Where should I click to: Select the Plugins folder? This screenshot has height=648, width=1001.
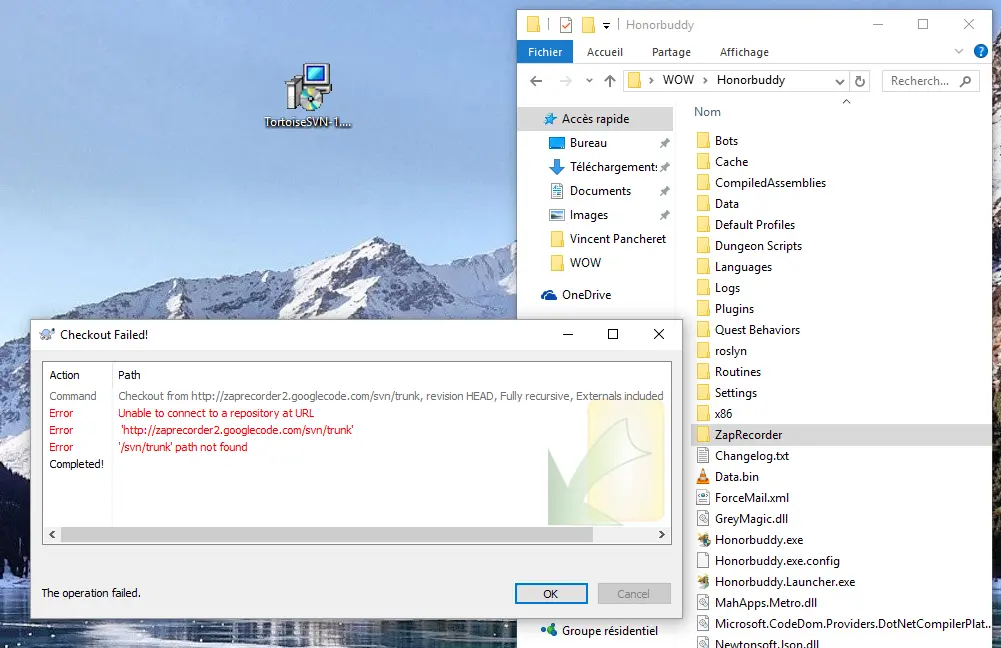pos(734,309)
